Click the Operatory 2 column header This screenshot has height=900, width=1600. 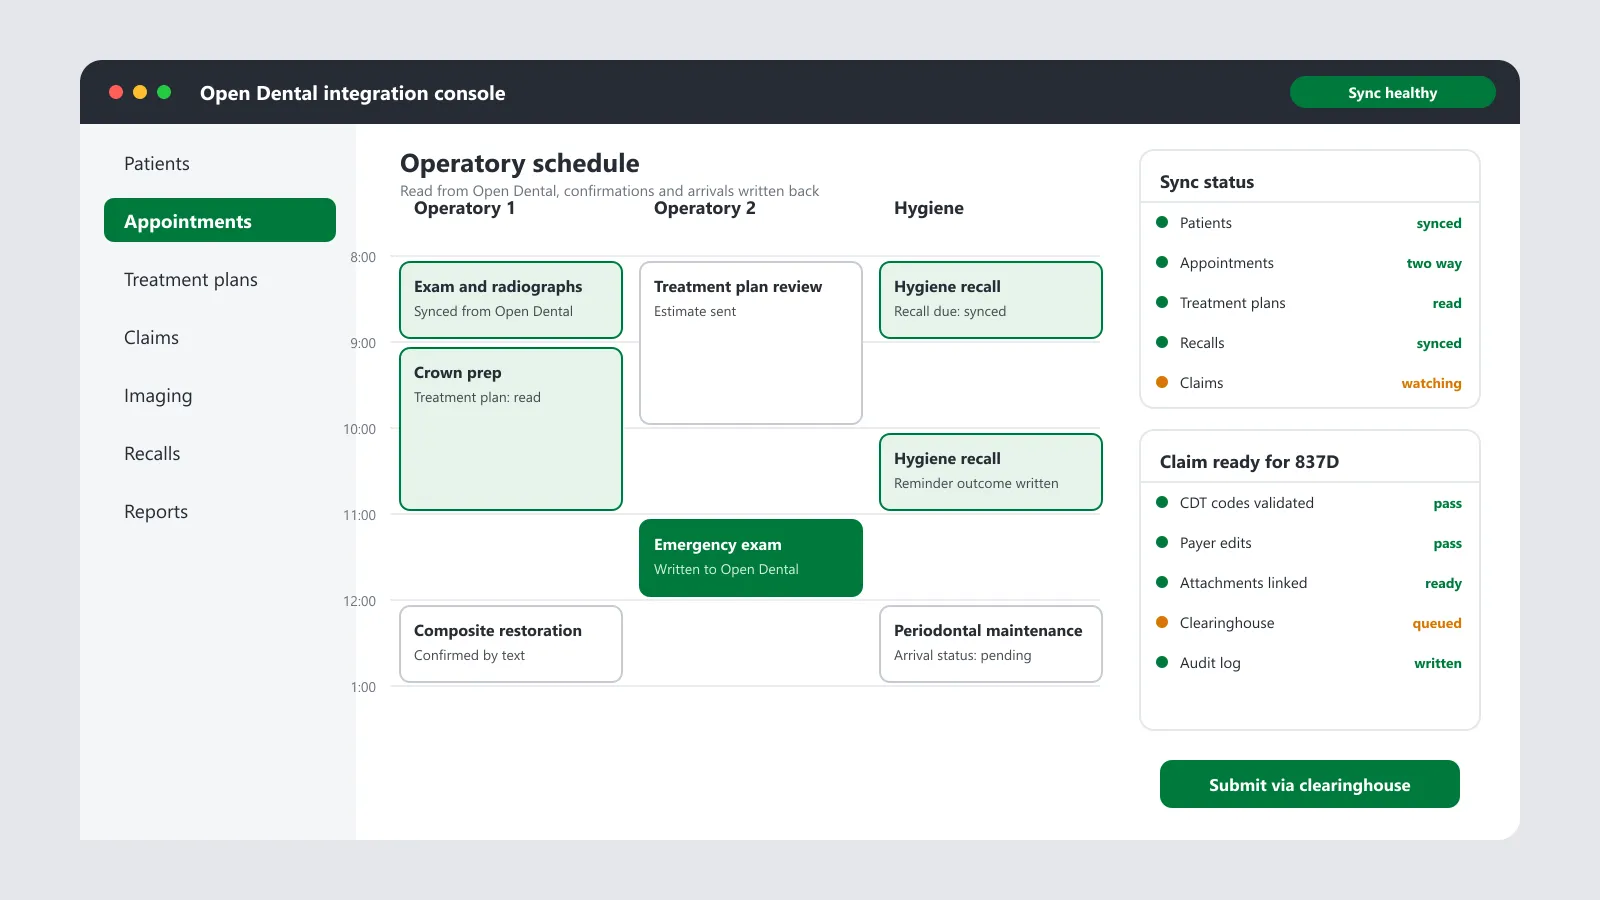coord(704,208)
